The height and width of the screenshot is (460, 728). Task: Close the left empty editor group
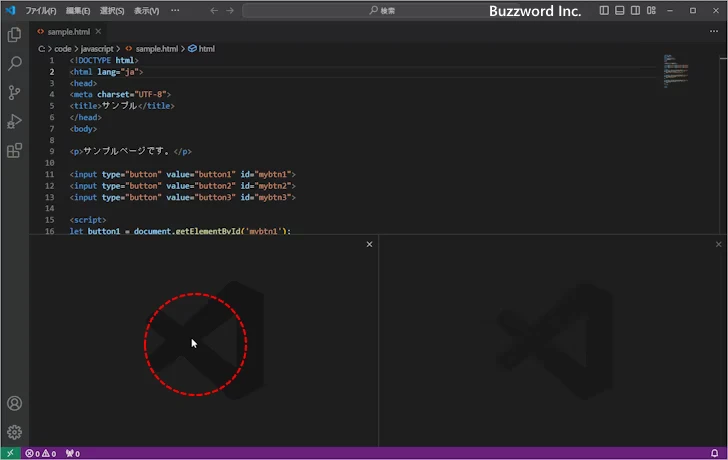[369, 244]
